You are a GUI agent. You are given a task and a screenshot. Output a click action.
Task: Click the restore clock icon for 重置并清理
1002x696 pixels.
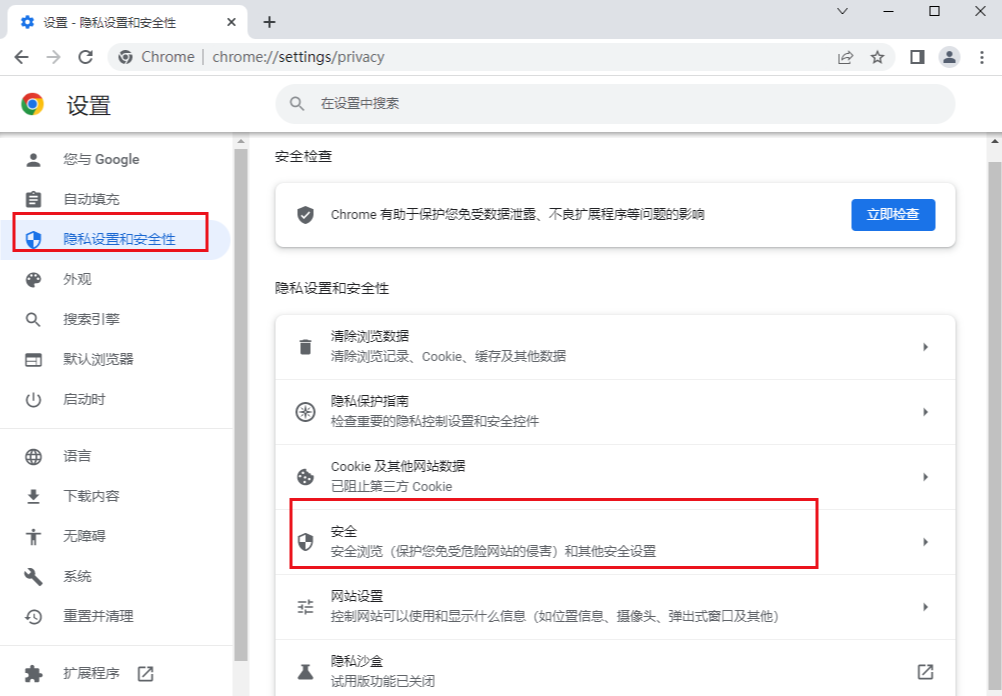click(33, 617)
